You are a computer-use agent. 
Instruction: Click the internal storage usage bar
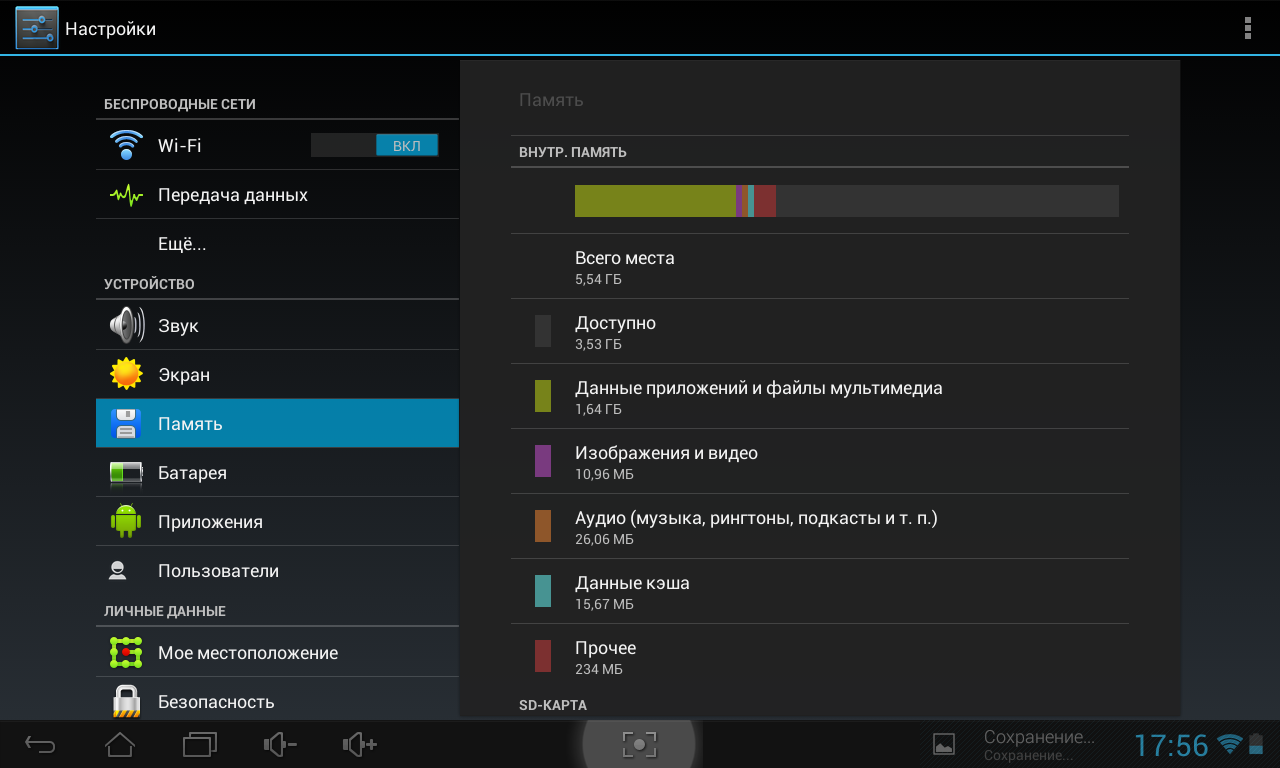847,201
